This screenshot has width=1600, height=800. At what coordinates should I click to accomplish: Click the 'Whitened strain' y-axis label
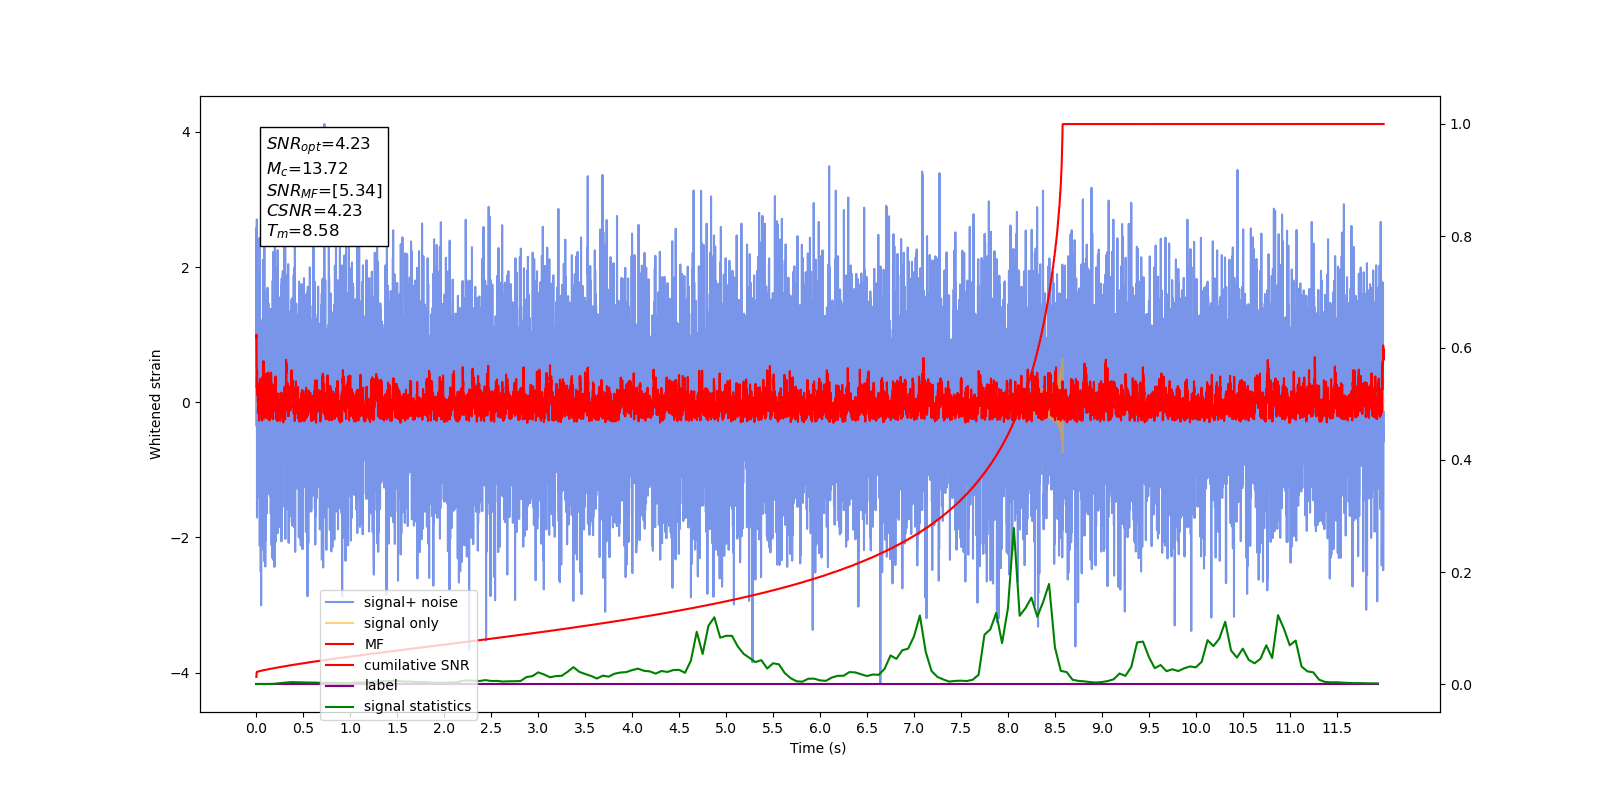pyautogui.click(x=156, y=404)
